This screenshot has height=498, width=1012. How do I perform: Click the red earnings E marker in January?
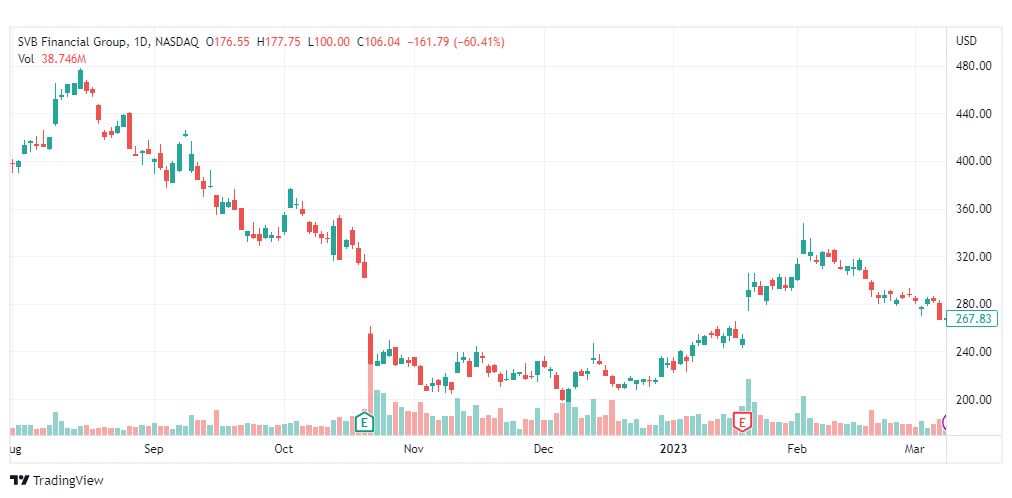pyautogui.click(x=742, y=423)
